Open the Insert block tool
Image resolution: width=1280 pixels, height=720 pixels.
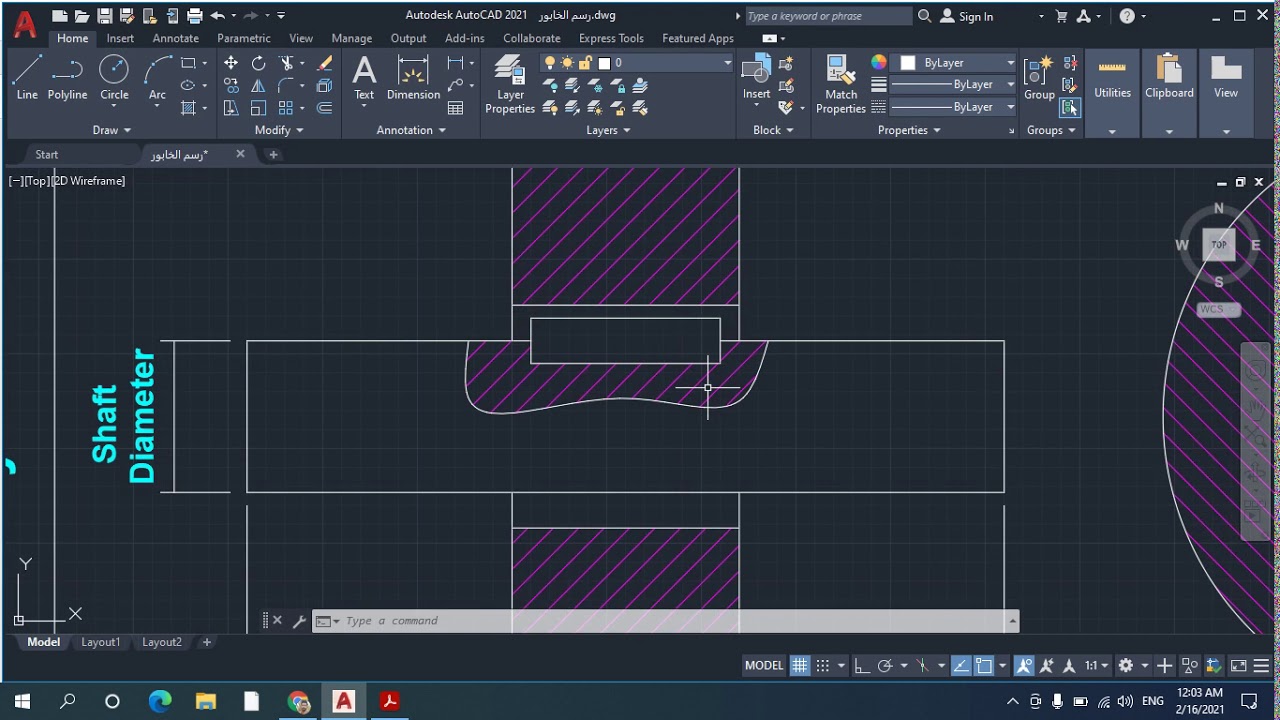tap(756, 77)
